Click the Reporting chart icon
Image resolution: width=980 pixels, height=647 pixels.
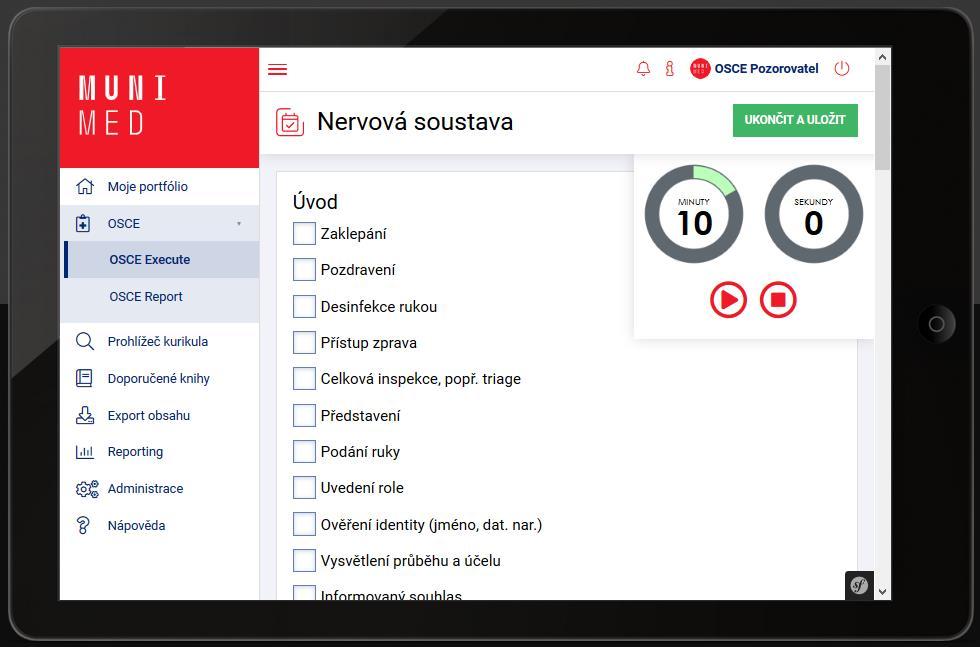tap(84, 451)
